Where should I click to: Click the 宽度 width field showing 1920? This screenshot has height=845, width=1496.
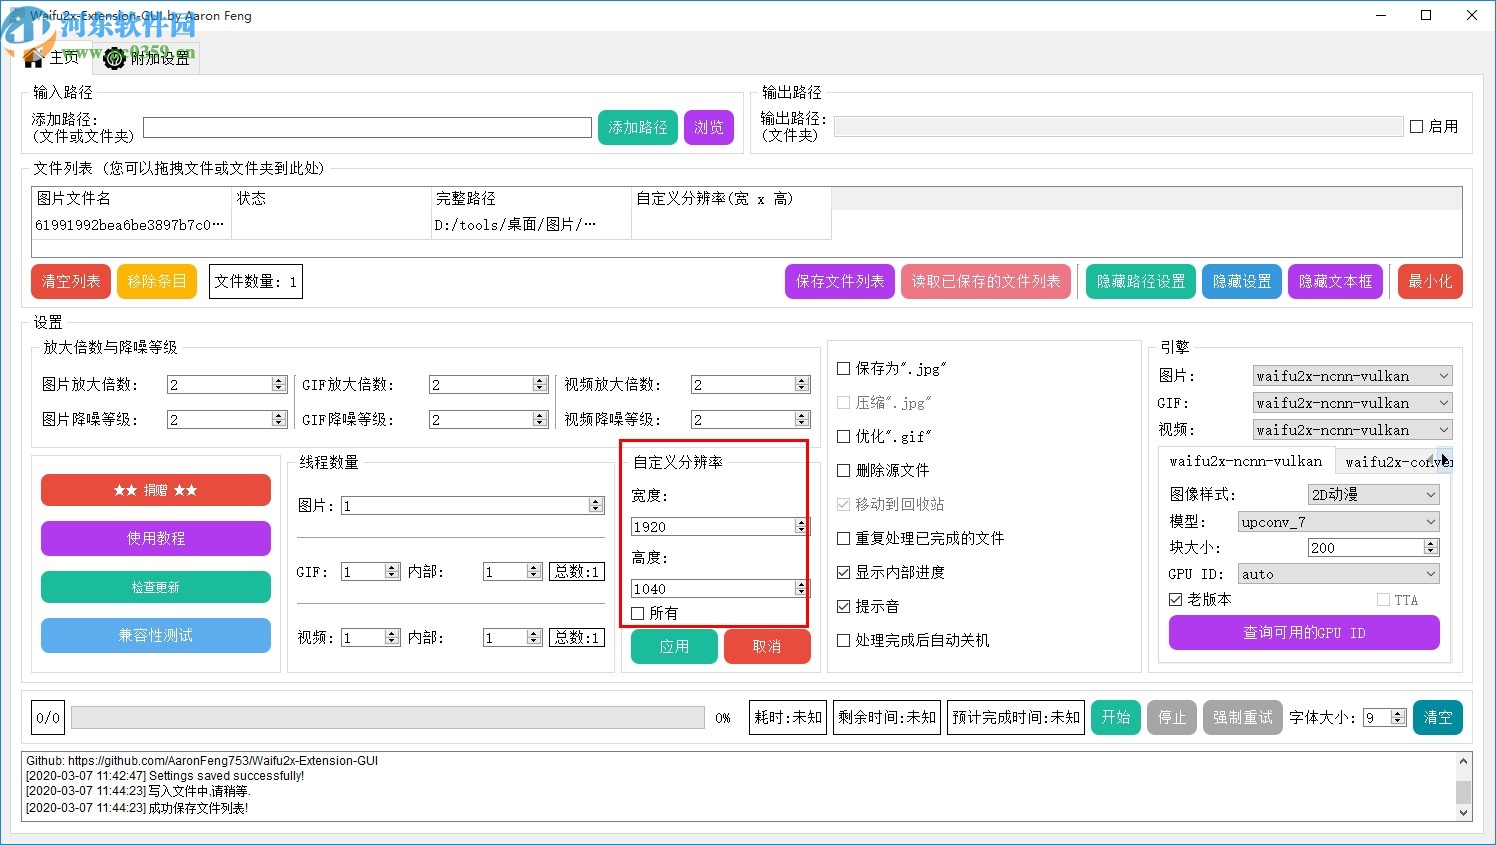pyautogui.click(x=705, y=526)
